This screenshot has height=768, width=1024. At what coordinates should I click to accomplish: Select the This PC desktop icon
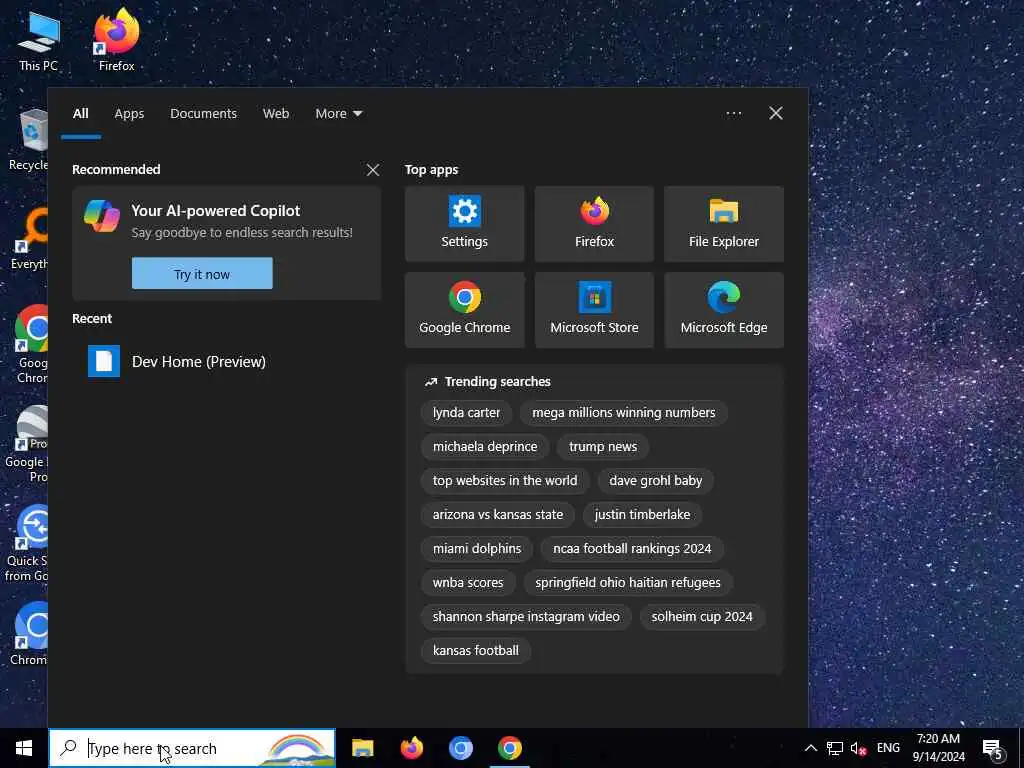(x=39, y=40)
